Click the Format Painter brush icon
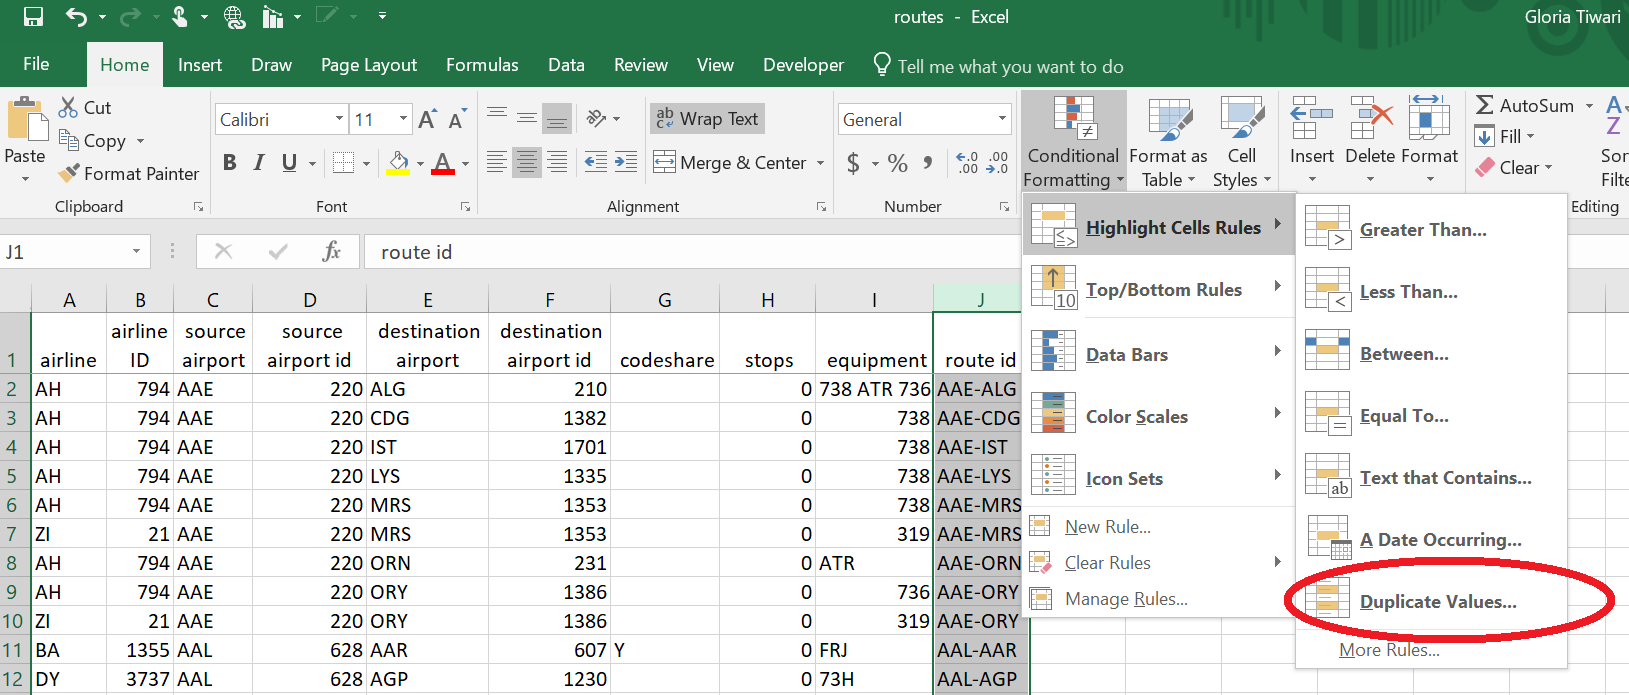 [69, 173]
